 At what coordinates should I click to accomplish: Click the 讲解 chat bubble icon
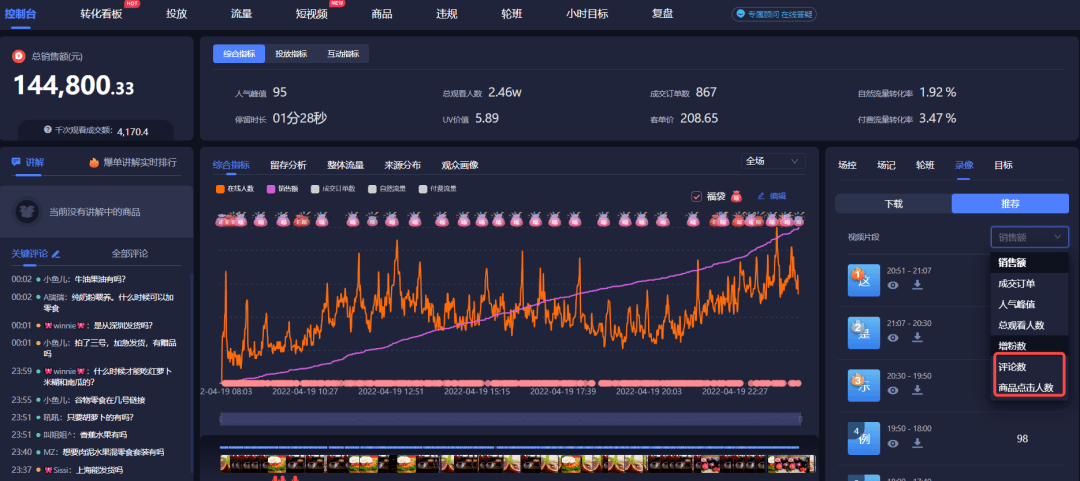[16, 162]
